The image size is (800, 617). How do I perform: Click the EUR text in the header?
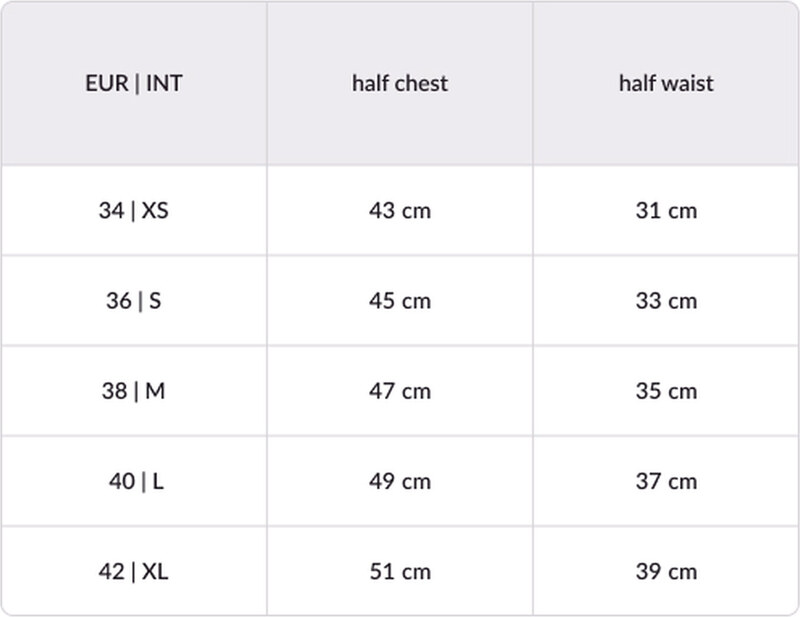coord(106,83)
